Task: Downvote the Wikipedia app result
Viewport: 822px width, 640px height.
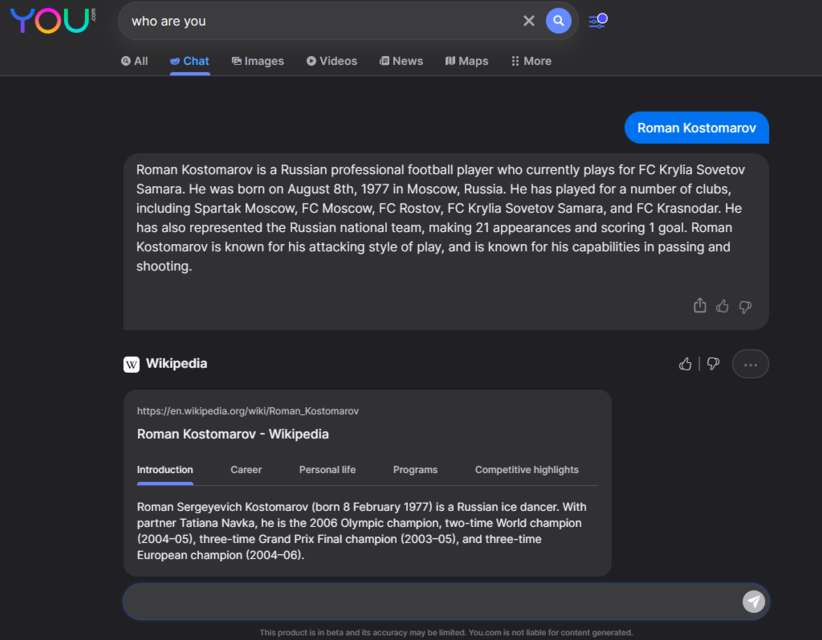Action: click(x=713, y=364)
